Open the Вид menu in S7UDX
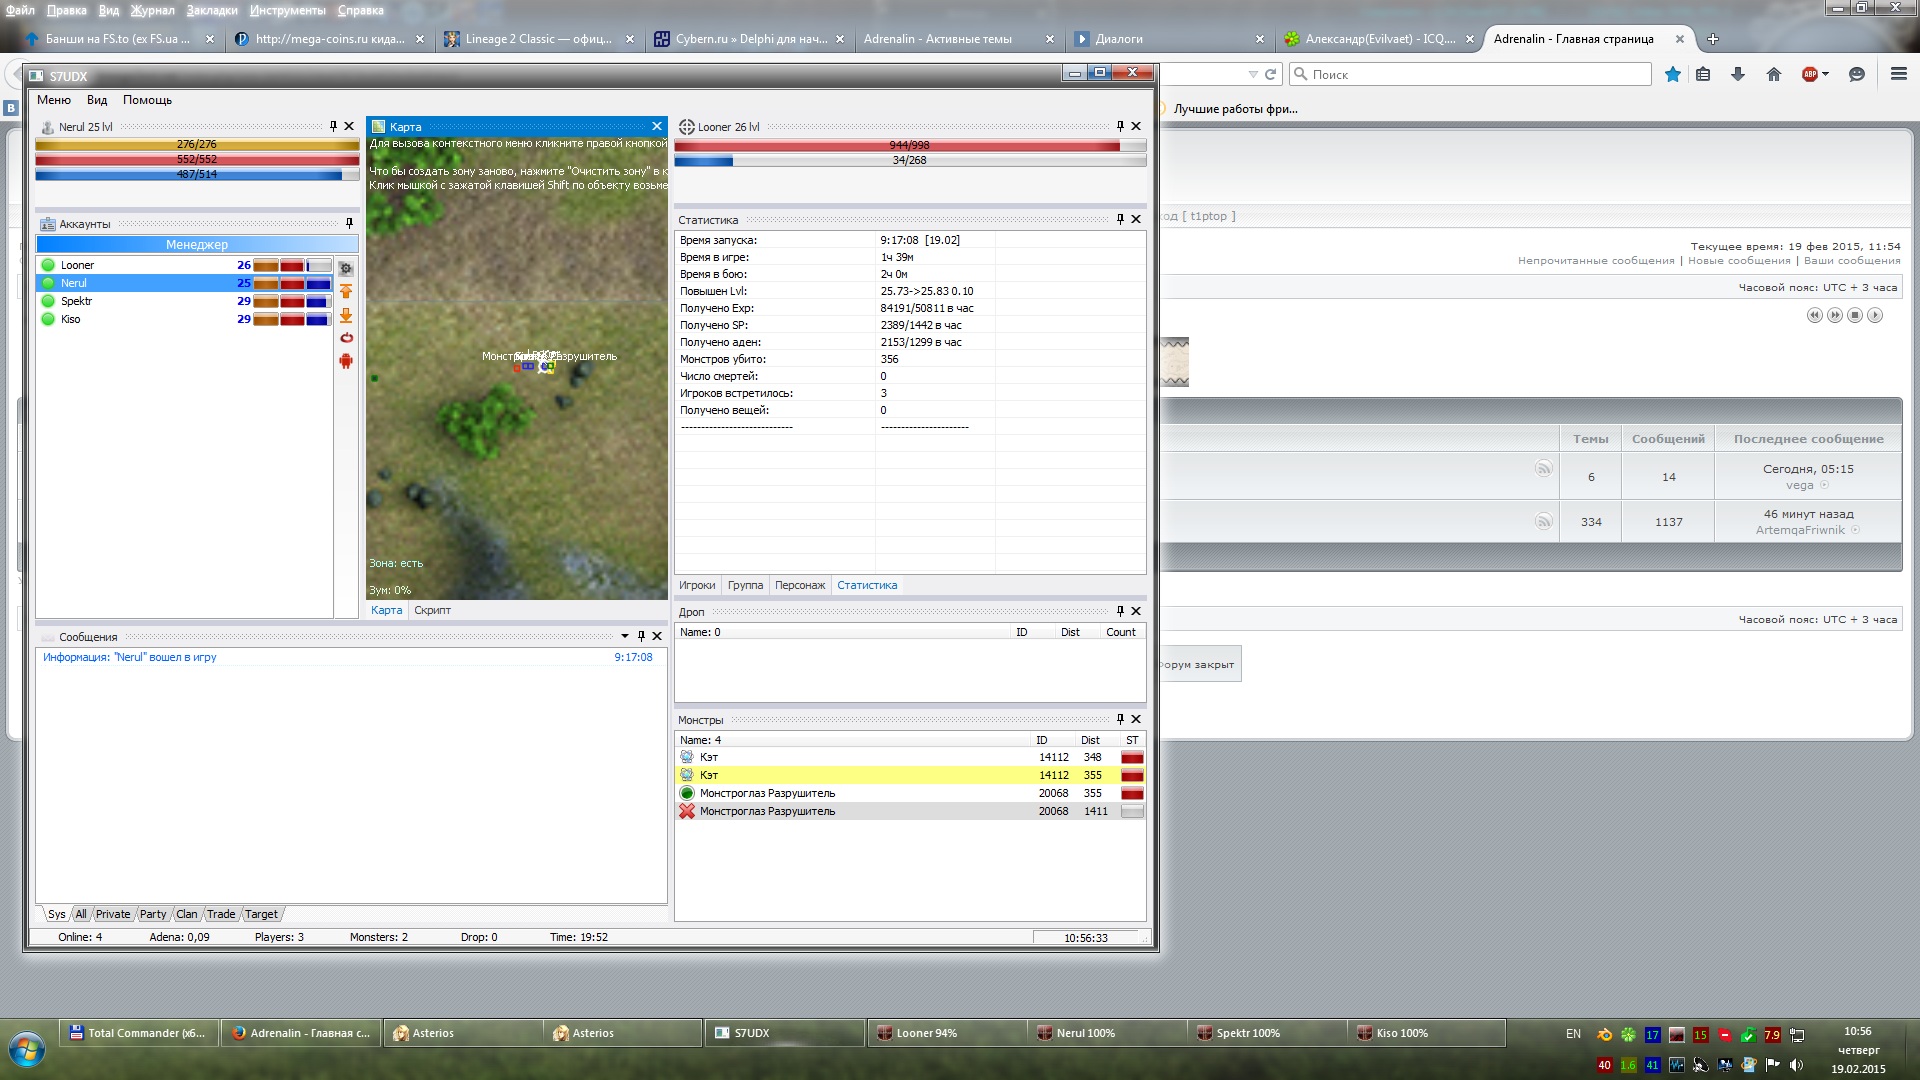The image size is (1920, 1080). click(x=97, y=100)
